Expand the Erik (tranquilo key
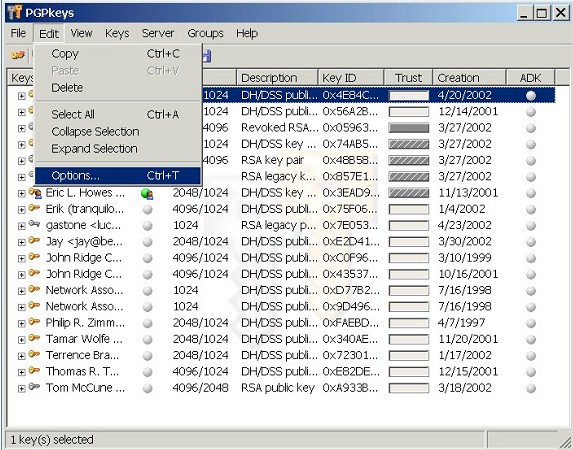The image size is (573, 450). [x=22, y=210]
